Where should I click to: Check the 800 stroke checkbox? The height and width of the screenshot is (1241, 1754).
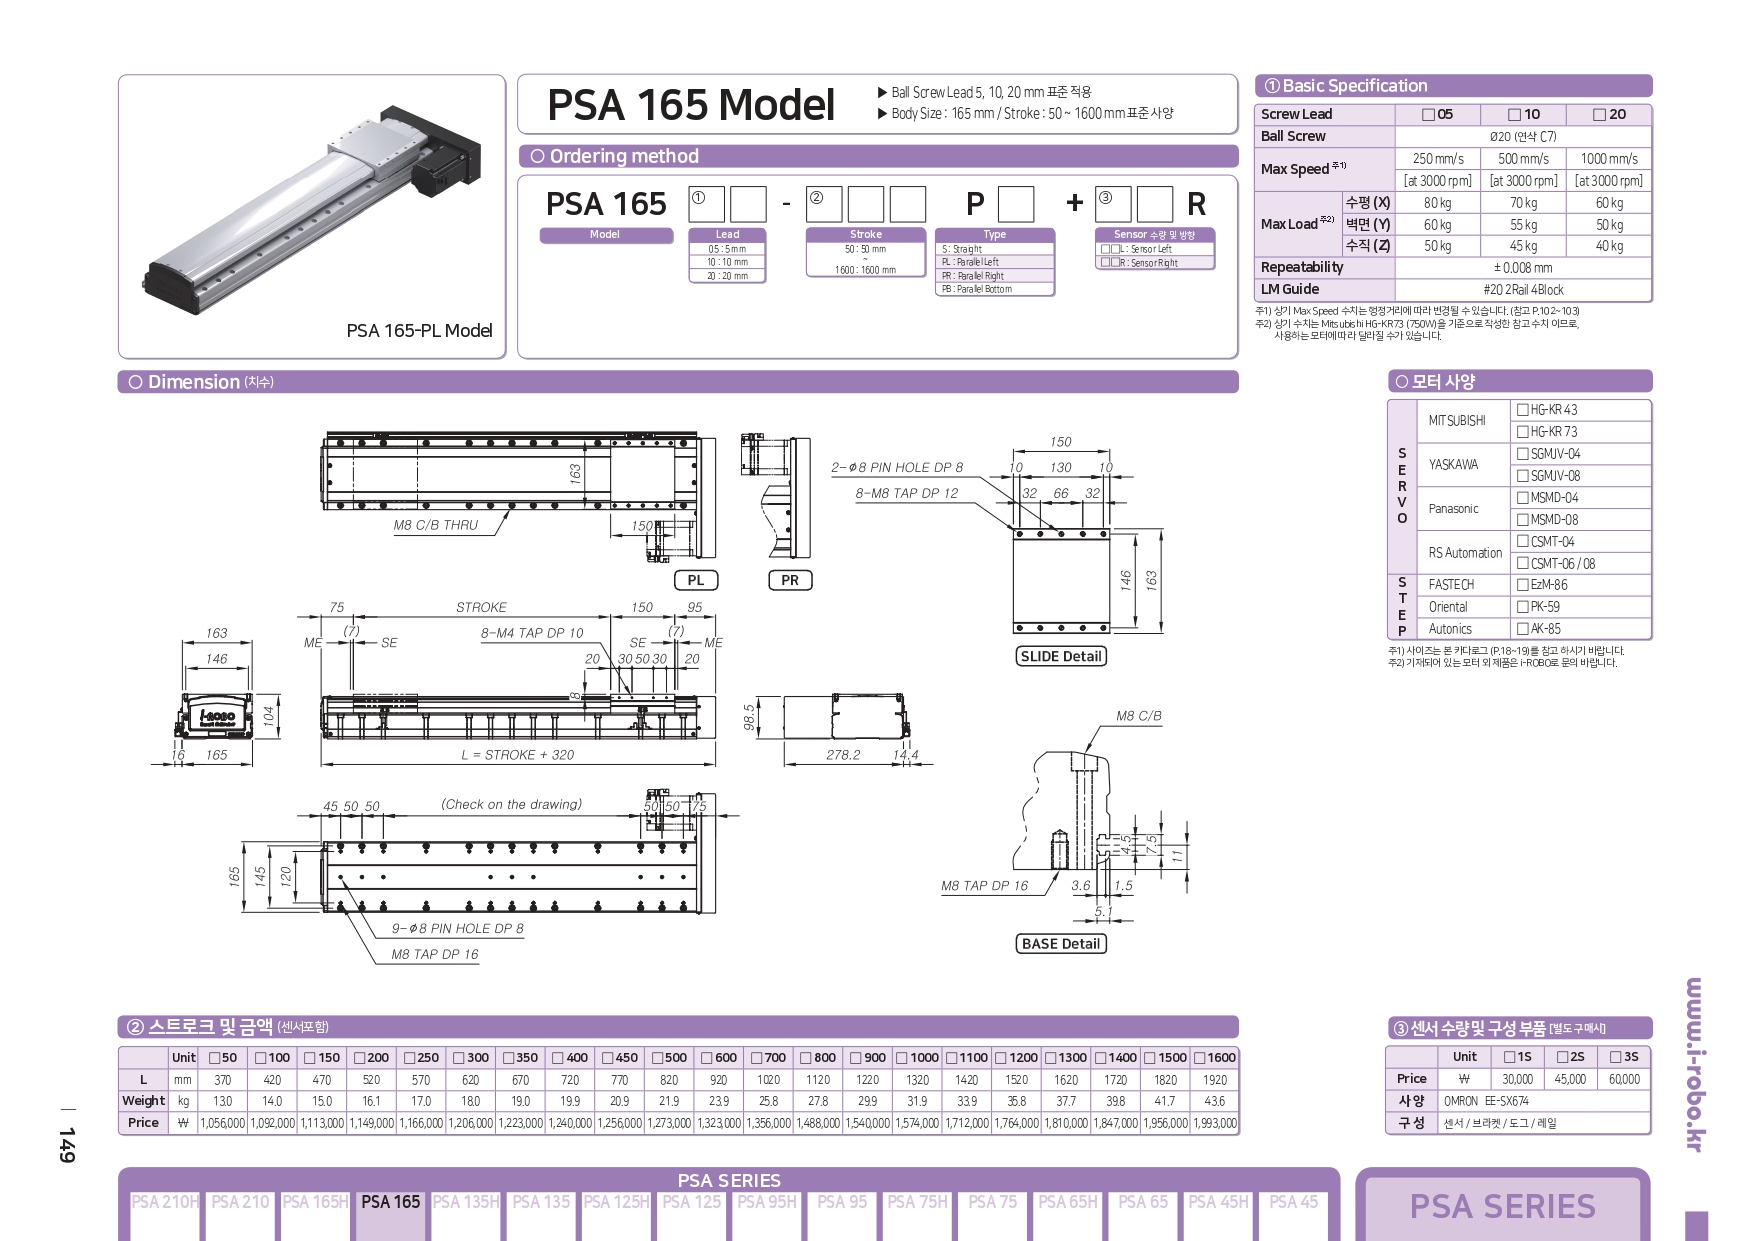(806, 1058)
